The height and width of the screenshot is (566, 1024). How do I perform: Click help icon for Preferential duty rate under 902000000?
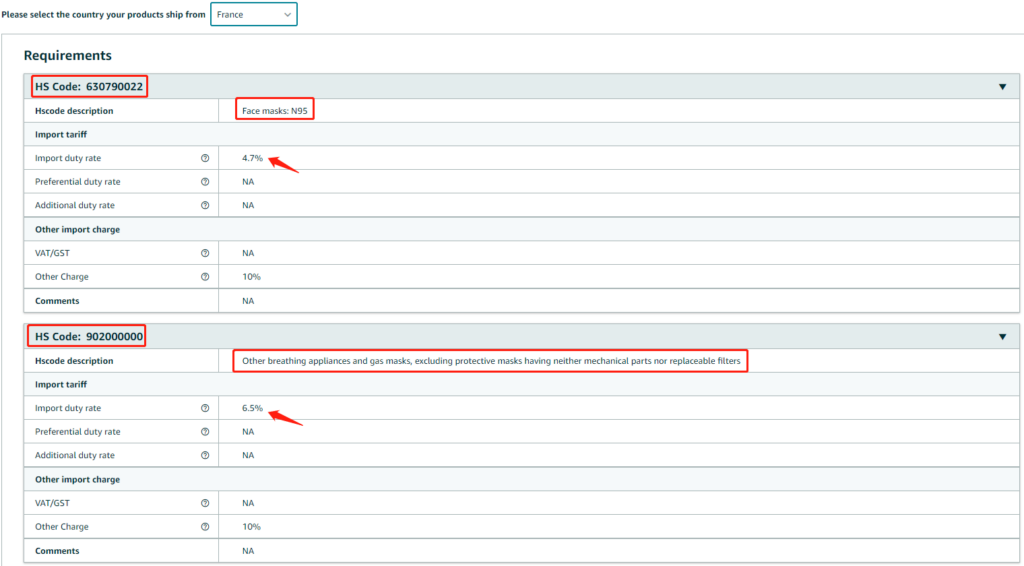(x=205, y=432)
